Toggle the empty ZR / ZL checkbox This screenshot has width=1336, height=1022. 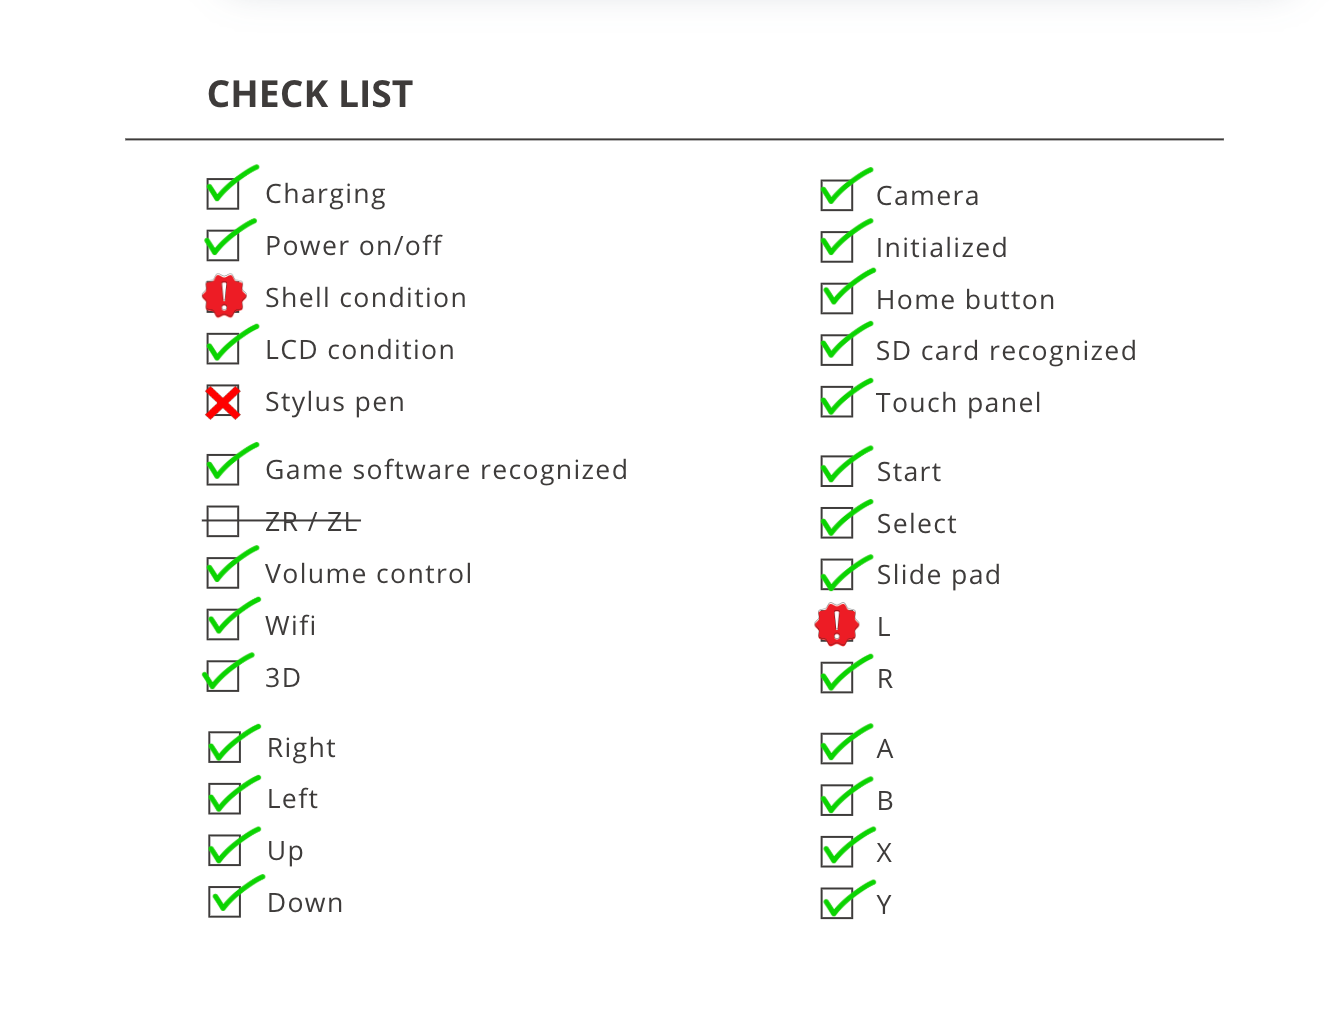coord(223,521)
